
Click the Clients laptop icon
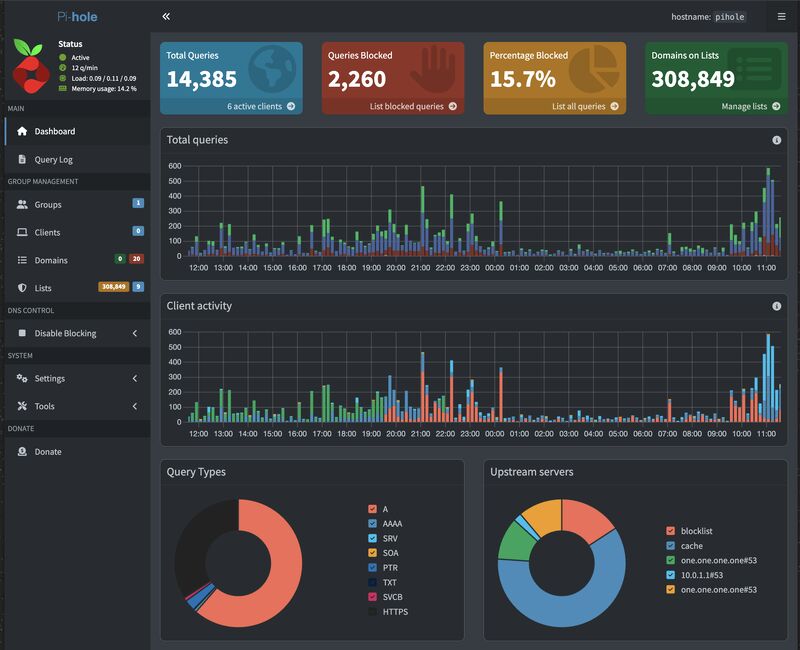click(x=22, y=232)
